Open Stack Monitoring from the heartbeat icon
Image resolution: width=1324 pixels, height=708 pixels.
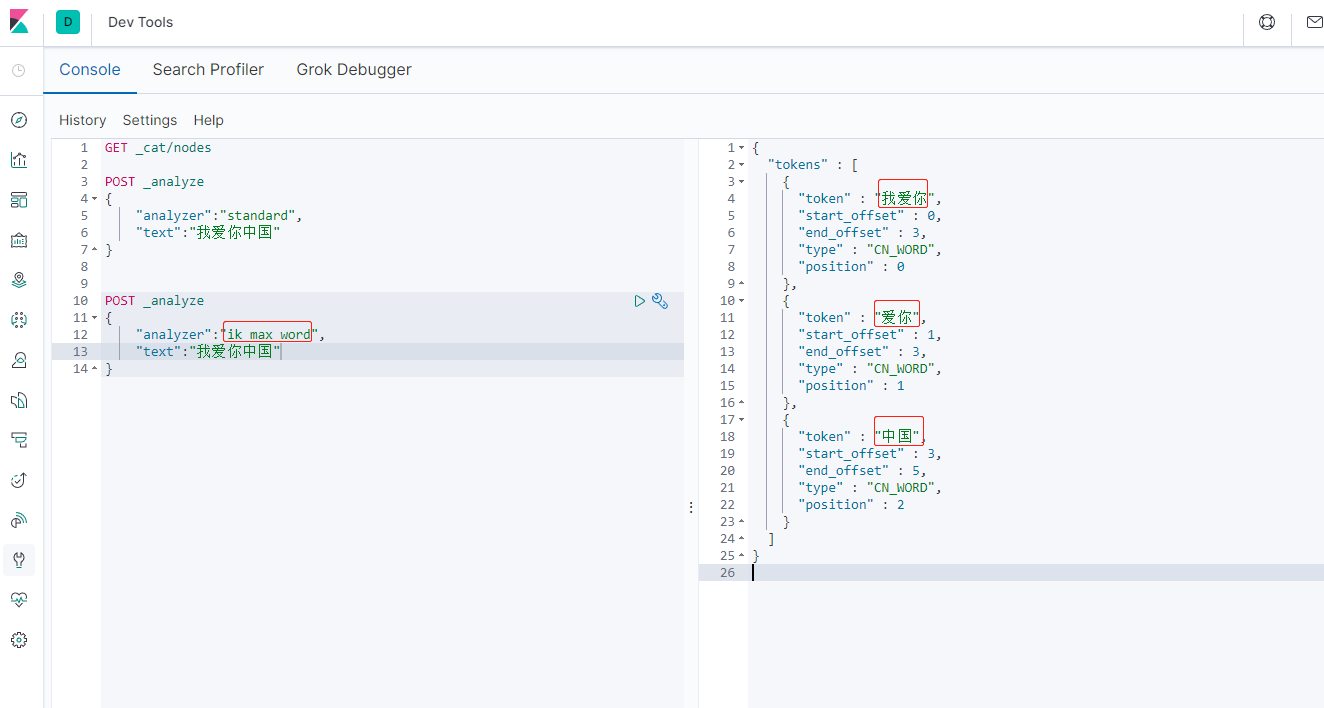18,600
